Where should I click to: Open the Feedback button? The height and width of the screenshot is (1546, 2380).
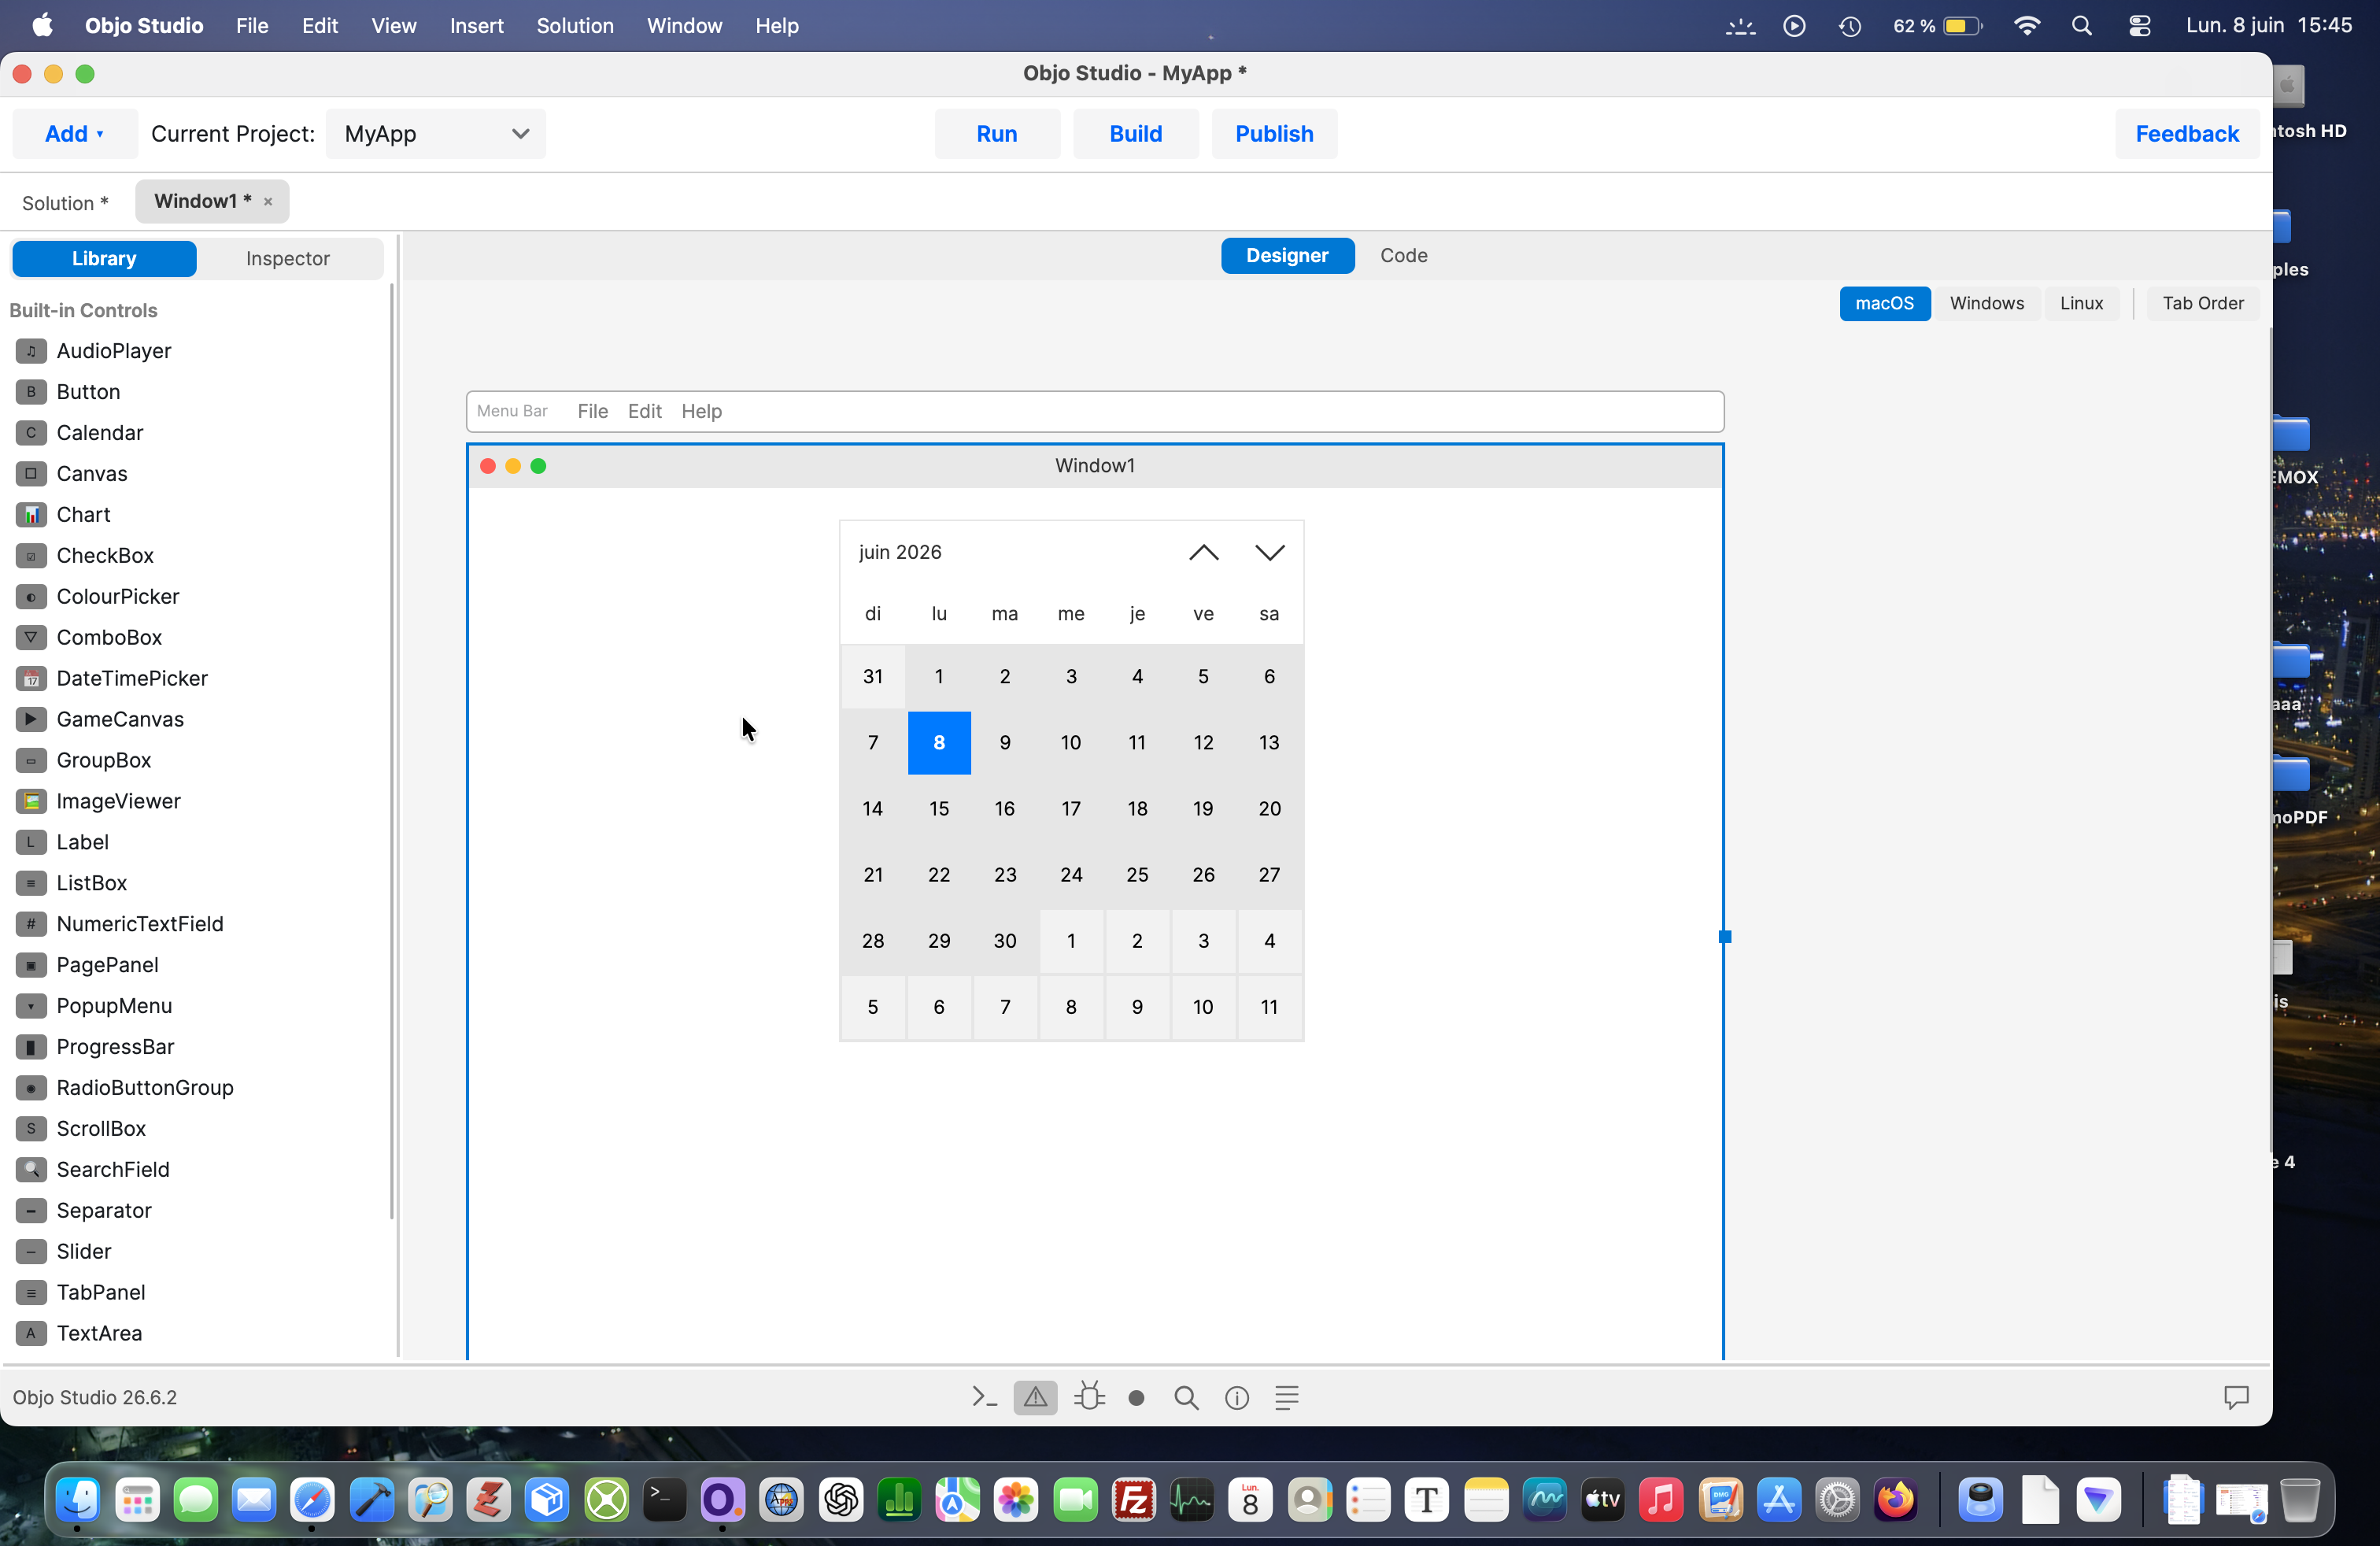[x=2187, y=133]
